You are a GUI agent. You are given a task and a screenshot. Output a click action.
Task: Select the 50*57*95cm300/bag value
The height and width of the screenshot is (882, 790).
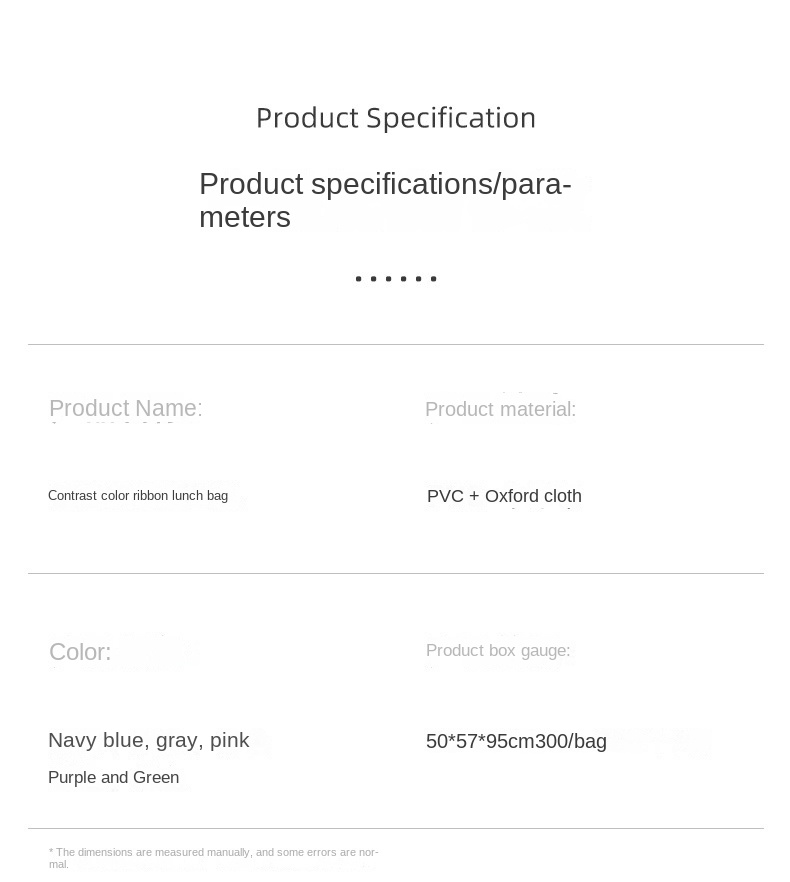coord(516,741)
